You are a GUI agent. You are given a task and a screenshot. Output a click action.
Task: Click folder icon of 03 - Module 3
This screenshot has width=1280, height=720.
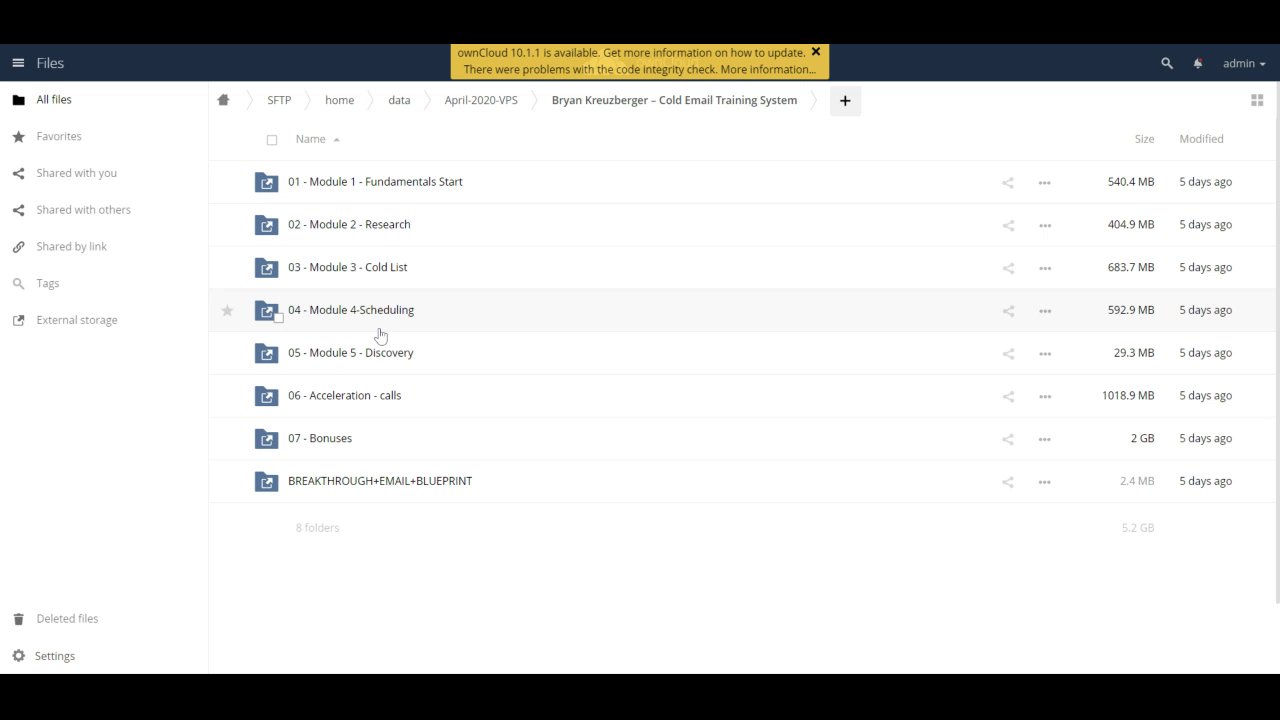[266, 268]
